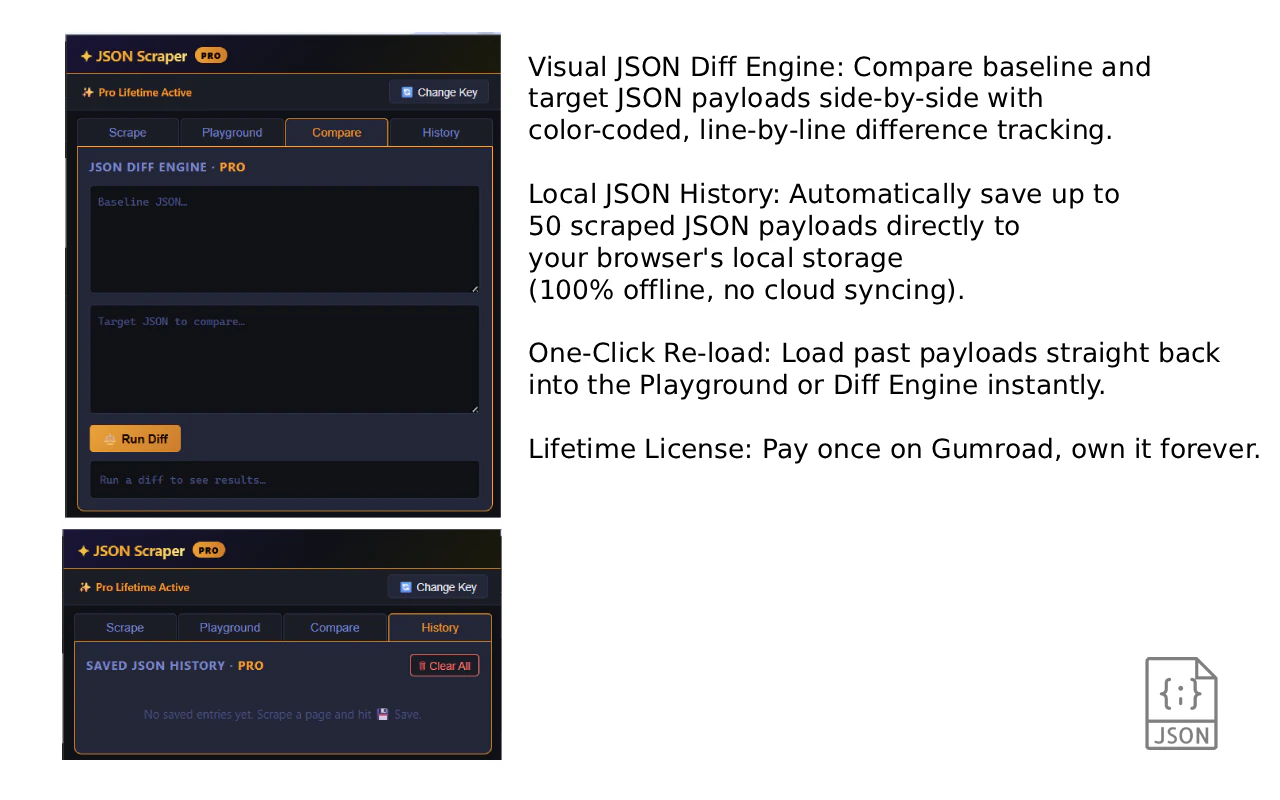Focus the Target JSON to compare text area
Image resolution: width=1280 pixels, height=800 pixels.
pos(285,359)
